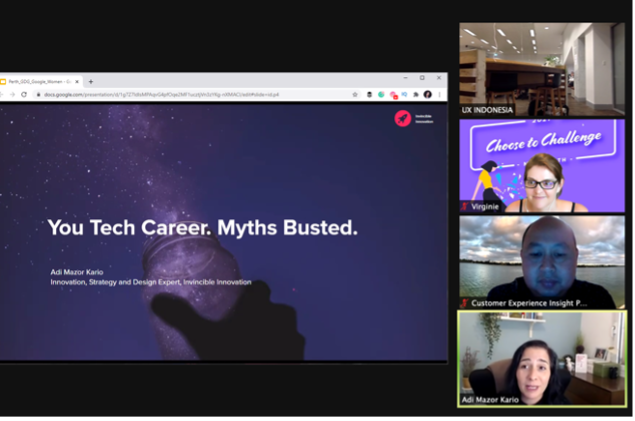Image resolution: width=635 pixels, height=421 pixels.
Task: Click the browser back arrow
Action: (3, 94)
